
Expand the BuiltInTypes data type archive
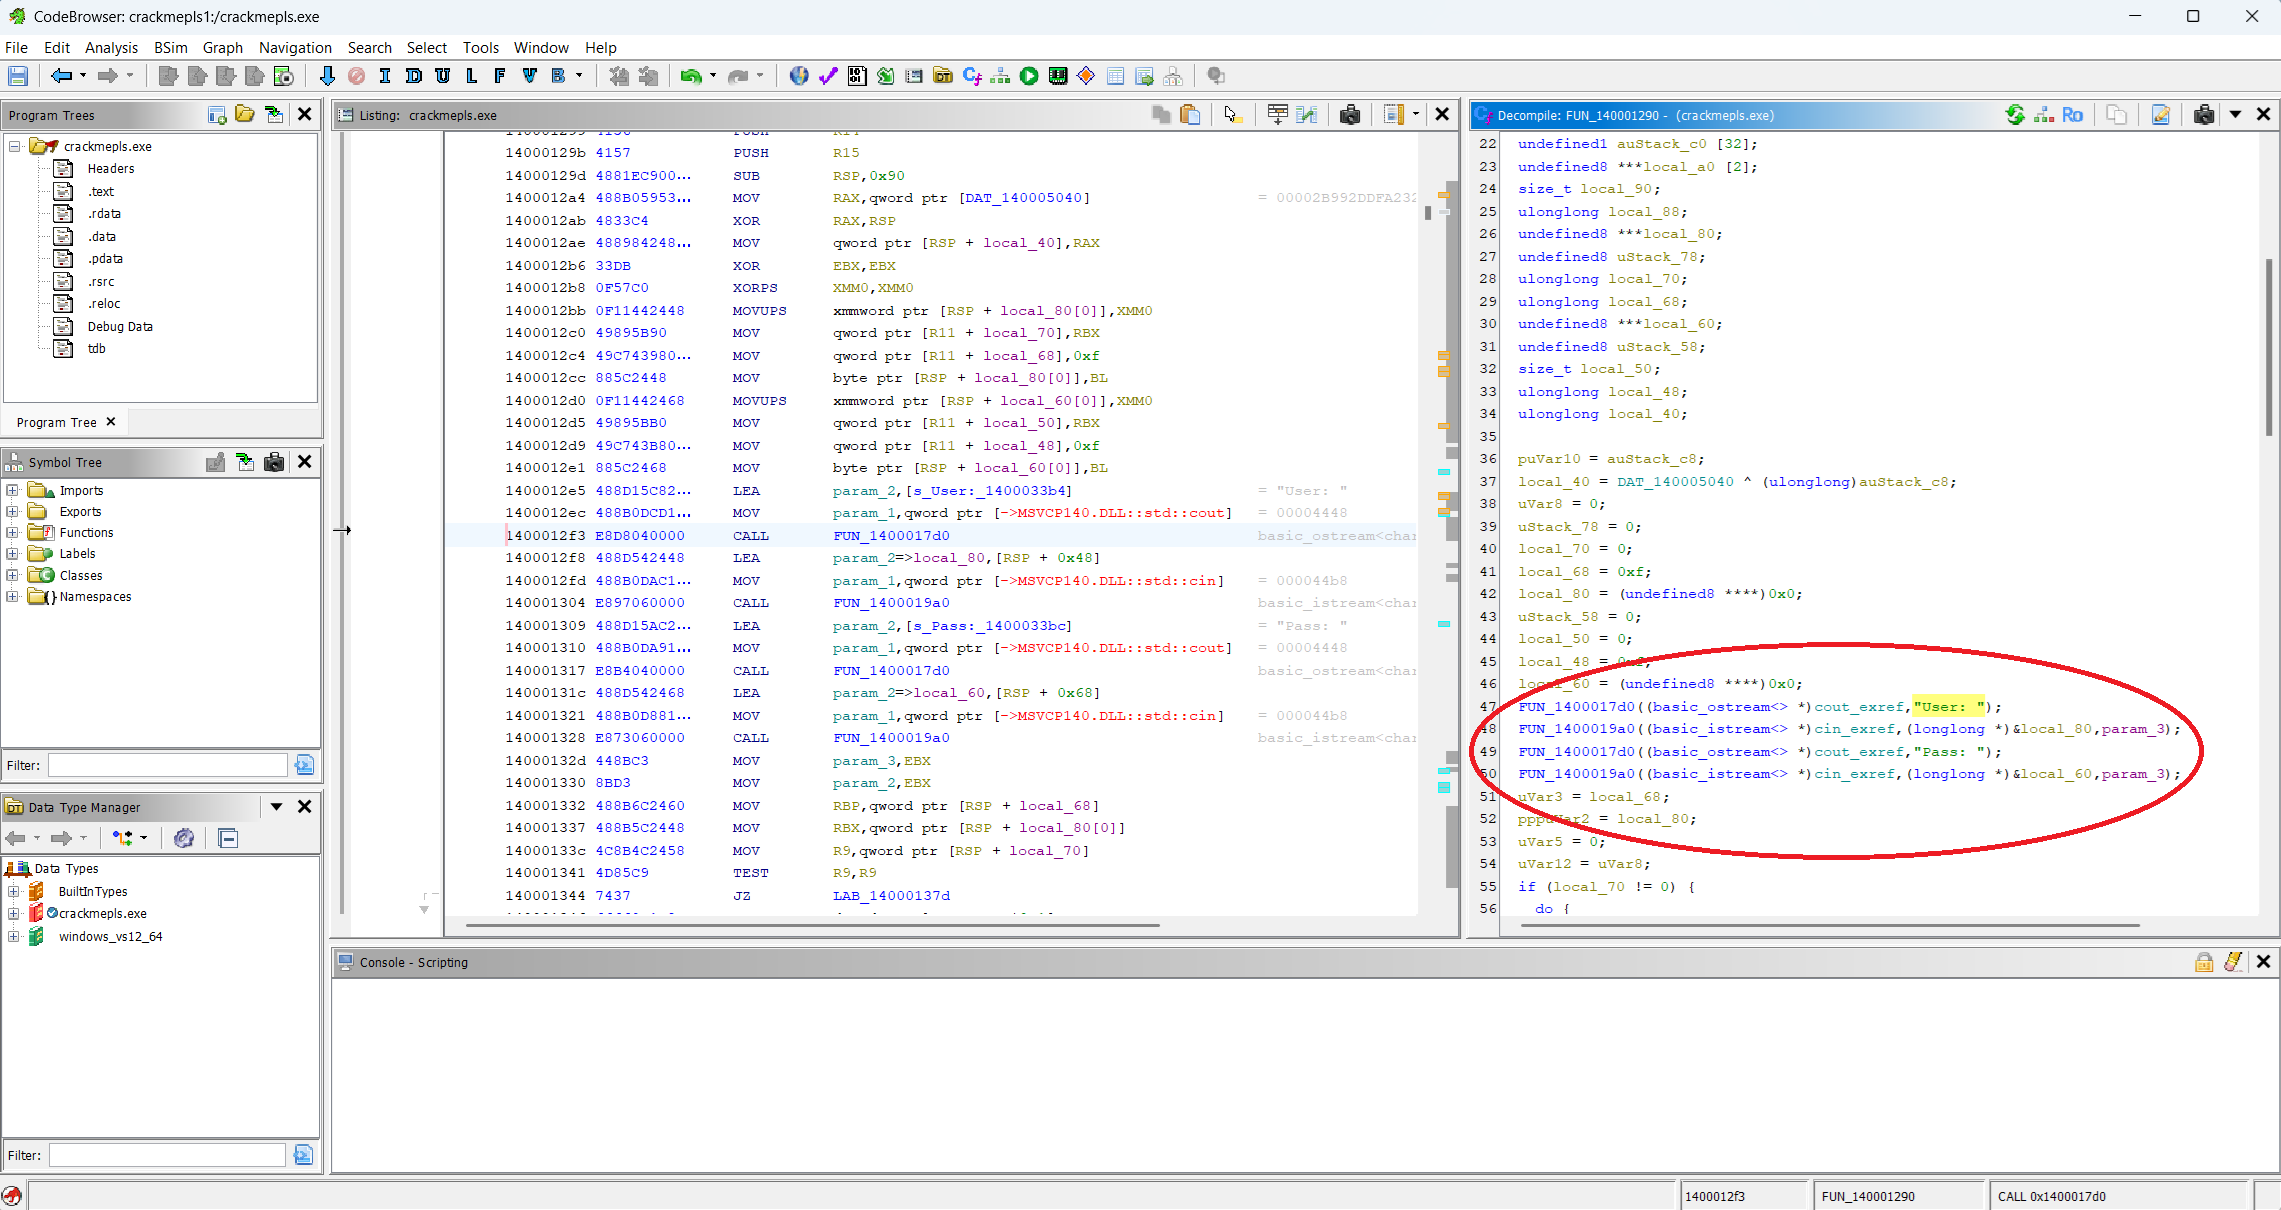pos(14,891)
